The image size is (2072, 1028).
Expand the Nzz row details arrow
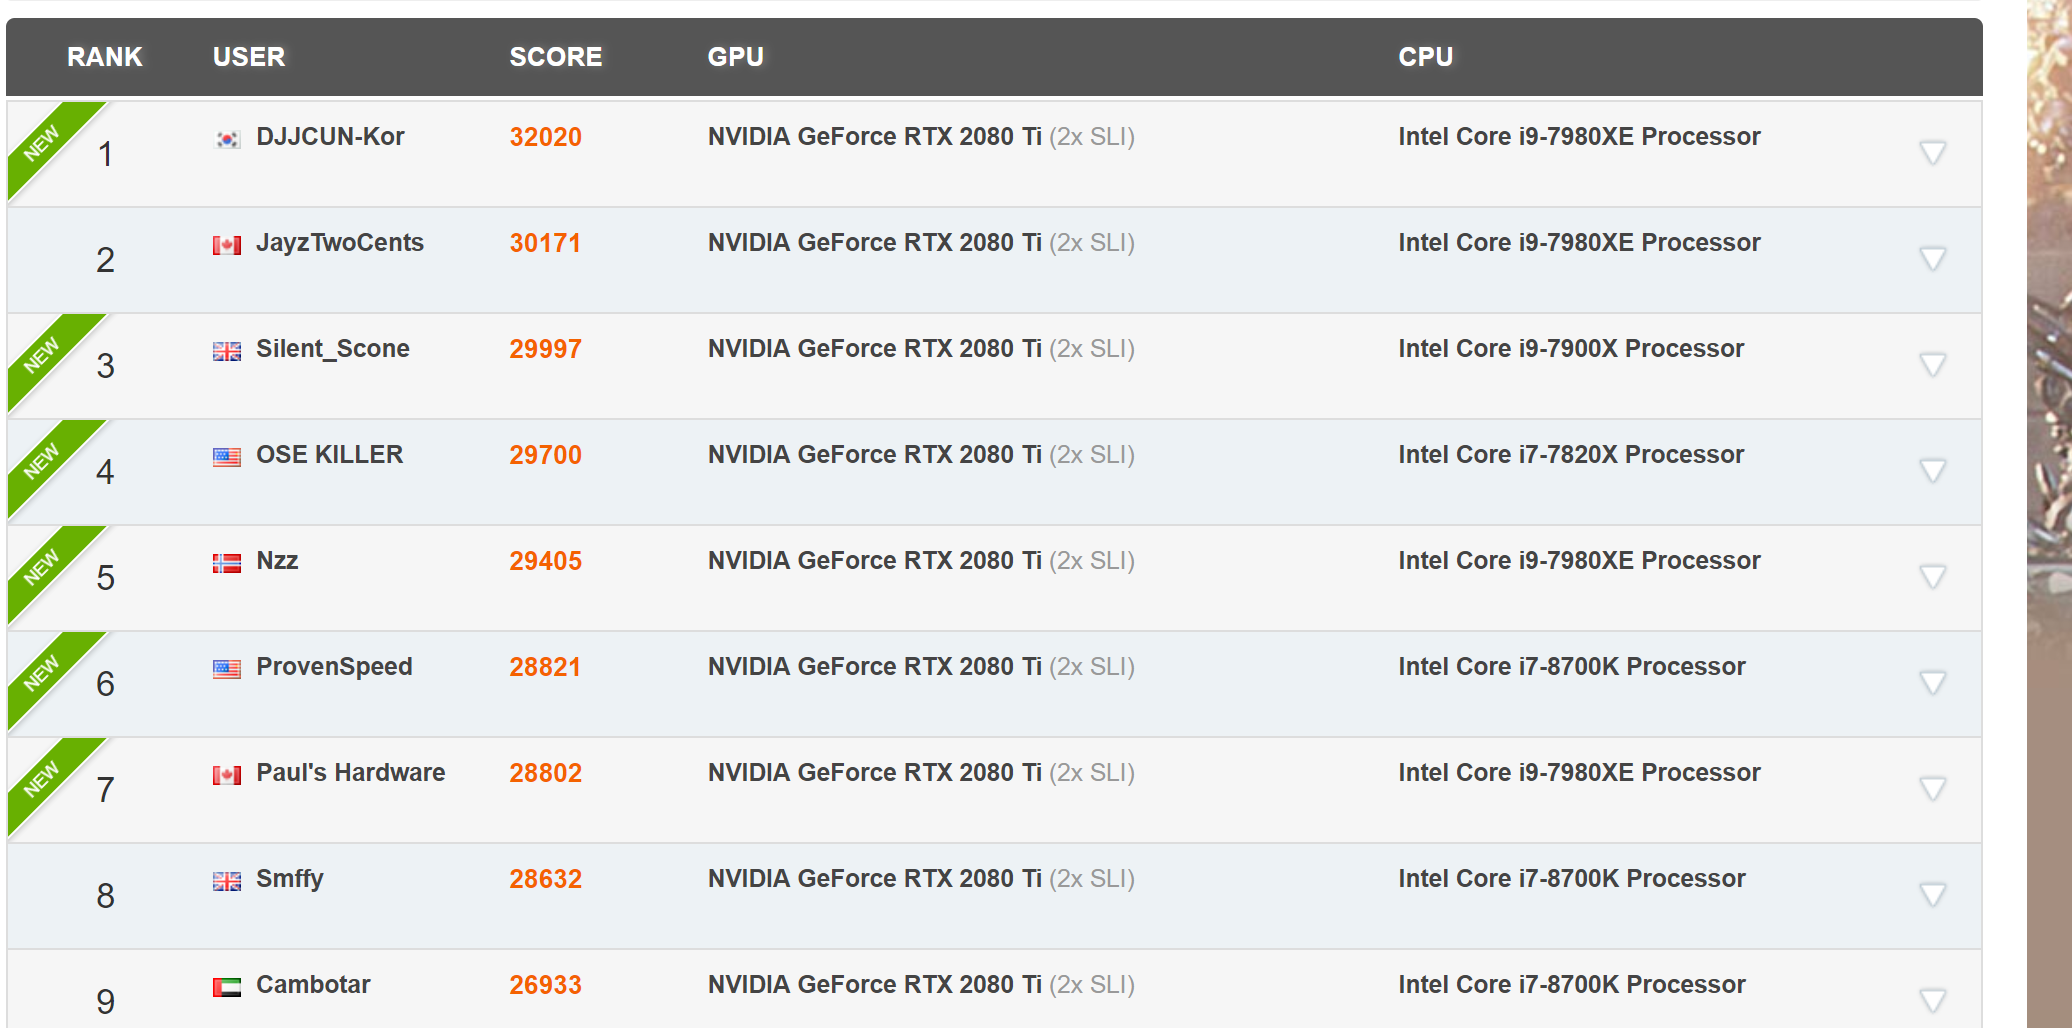[x=1933, y=577]
